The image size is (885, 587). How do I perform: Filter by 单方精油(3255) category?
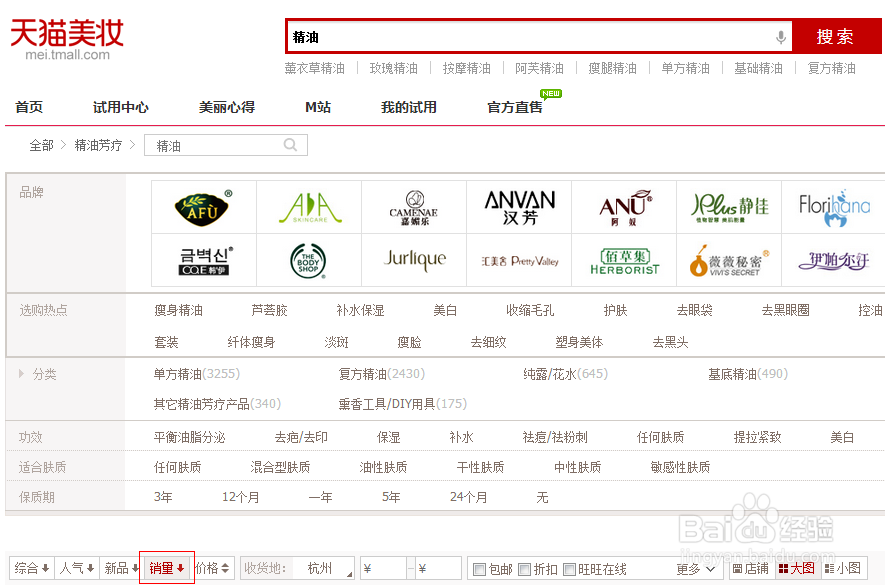point(197,374)
